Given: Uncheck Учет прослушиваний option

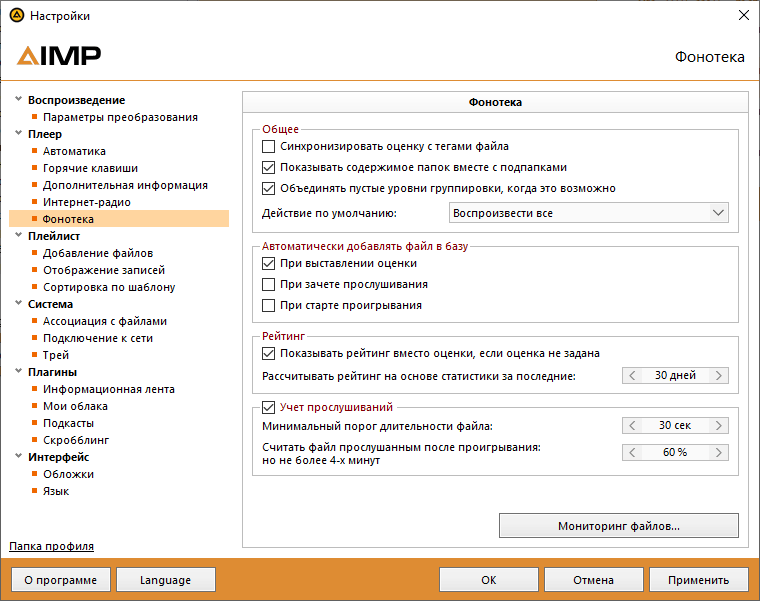Looking at the screenshot, I should point(268,407).
